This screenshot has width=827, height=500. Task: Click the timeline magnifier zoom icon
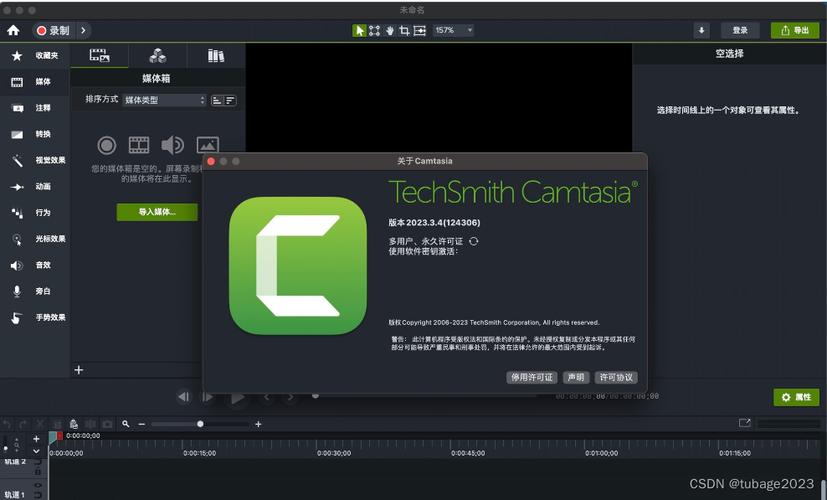coord(126,424)
